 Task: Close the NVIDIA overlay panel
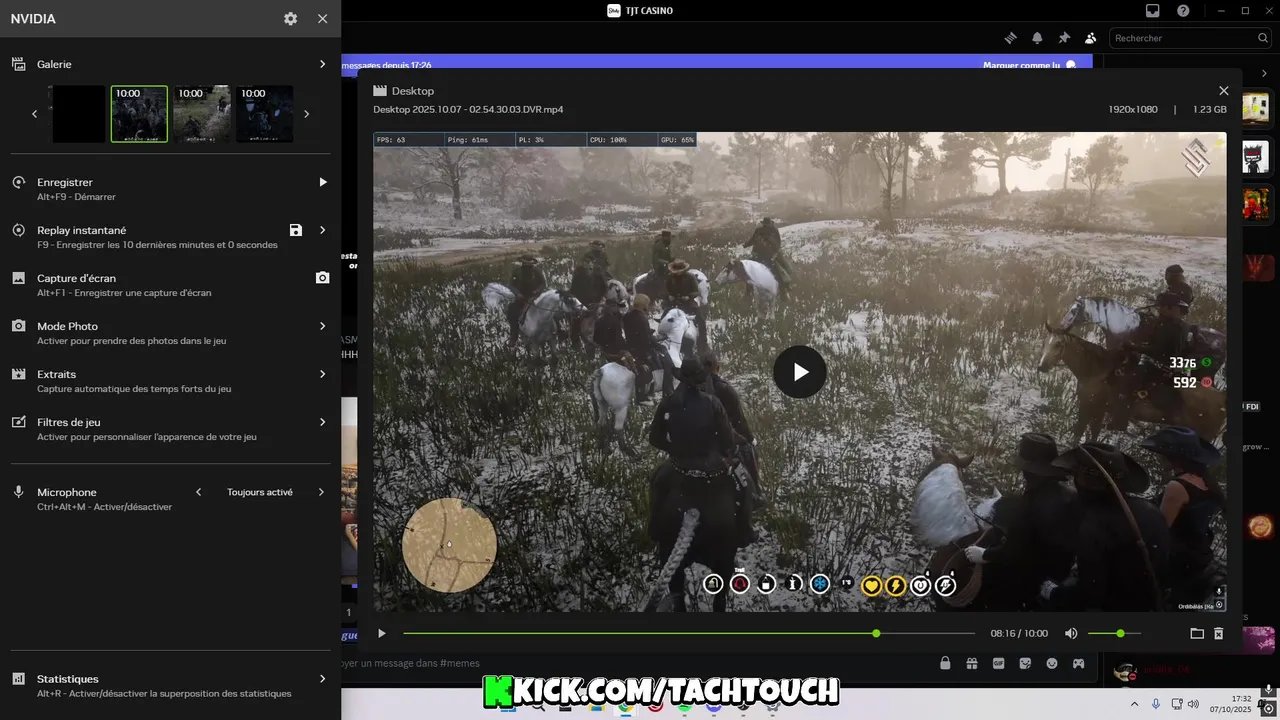[322, 19]
